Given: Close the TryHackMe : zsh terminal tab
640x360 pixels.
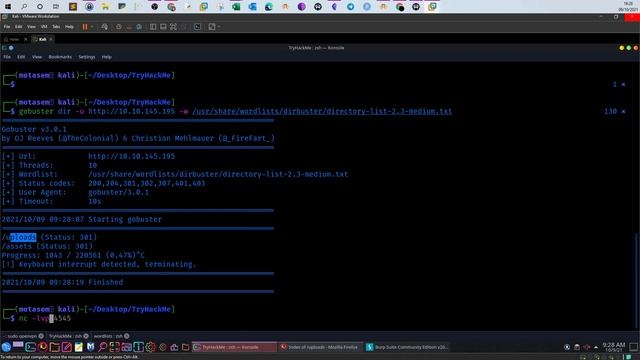Looking at the screenshot, I should pos(86,336).
